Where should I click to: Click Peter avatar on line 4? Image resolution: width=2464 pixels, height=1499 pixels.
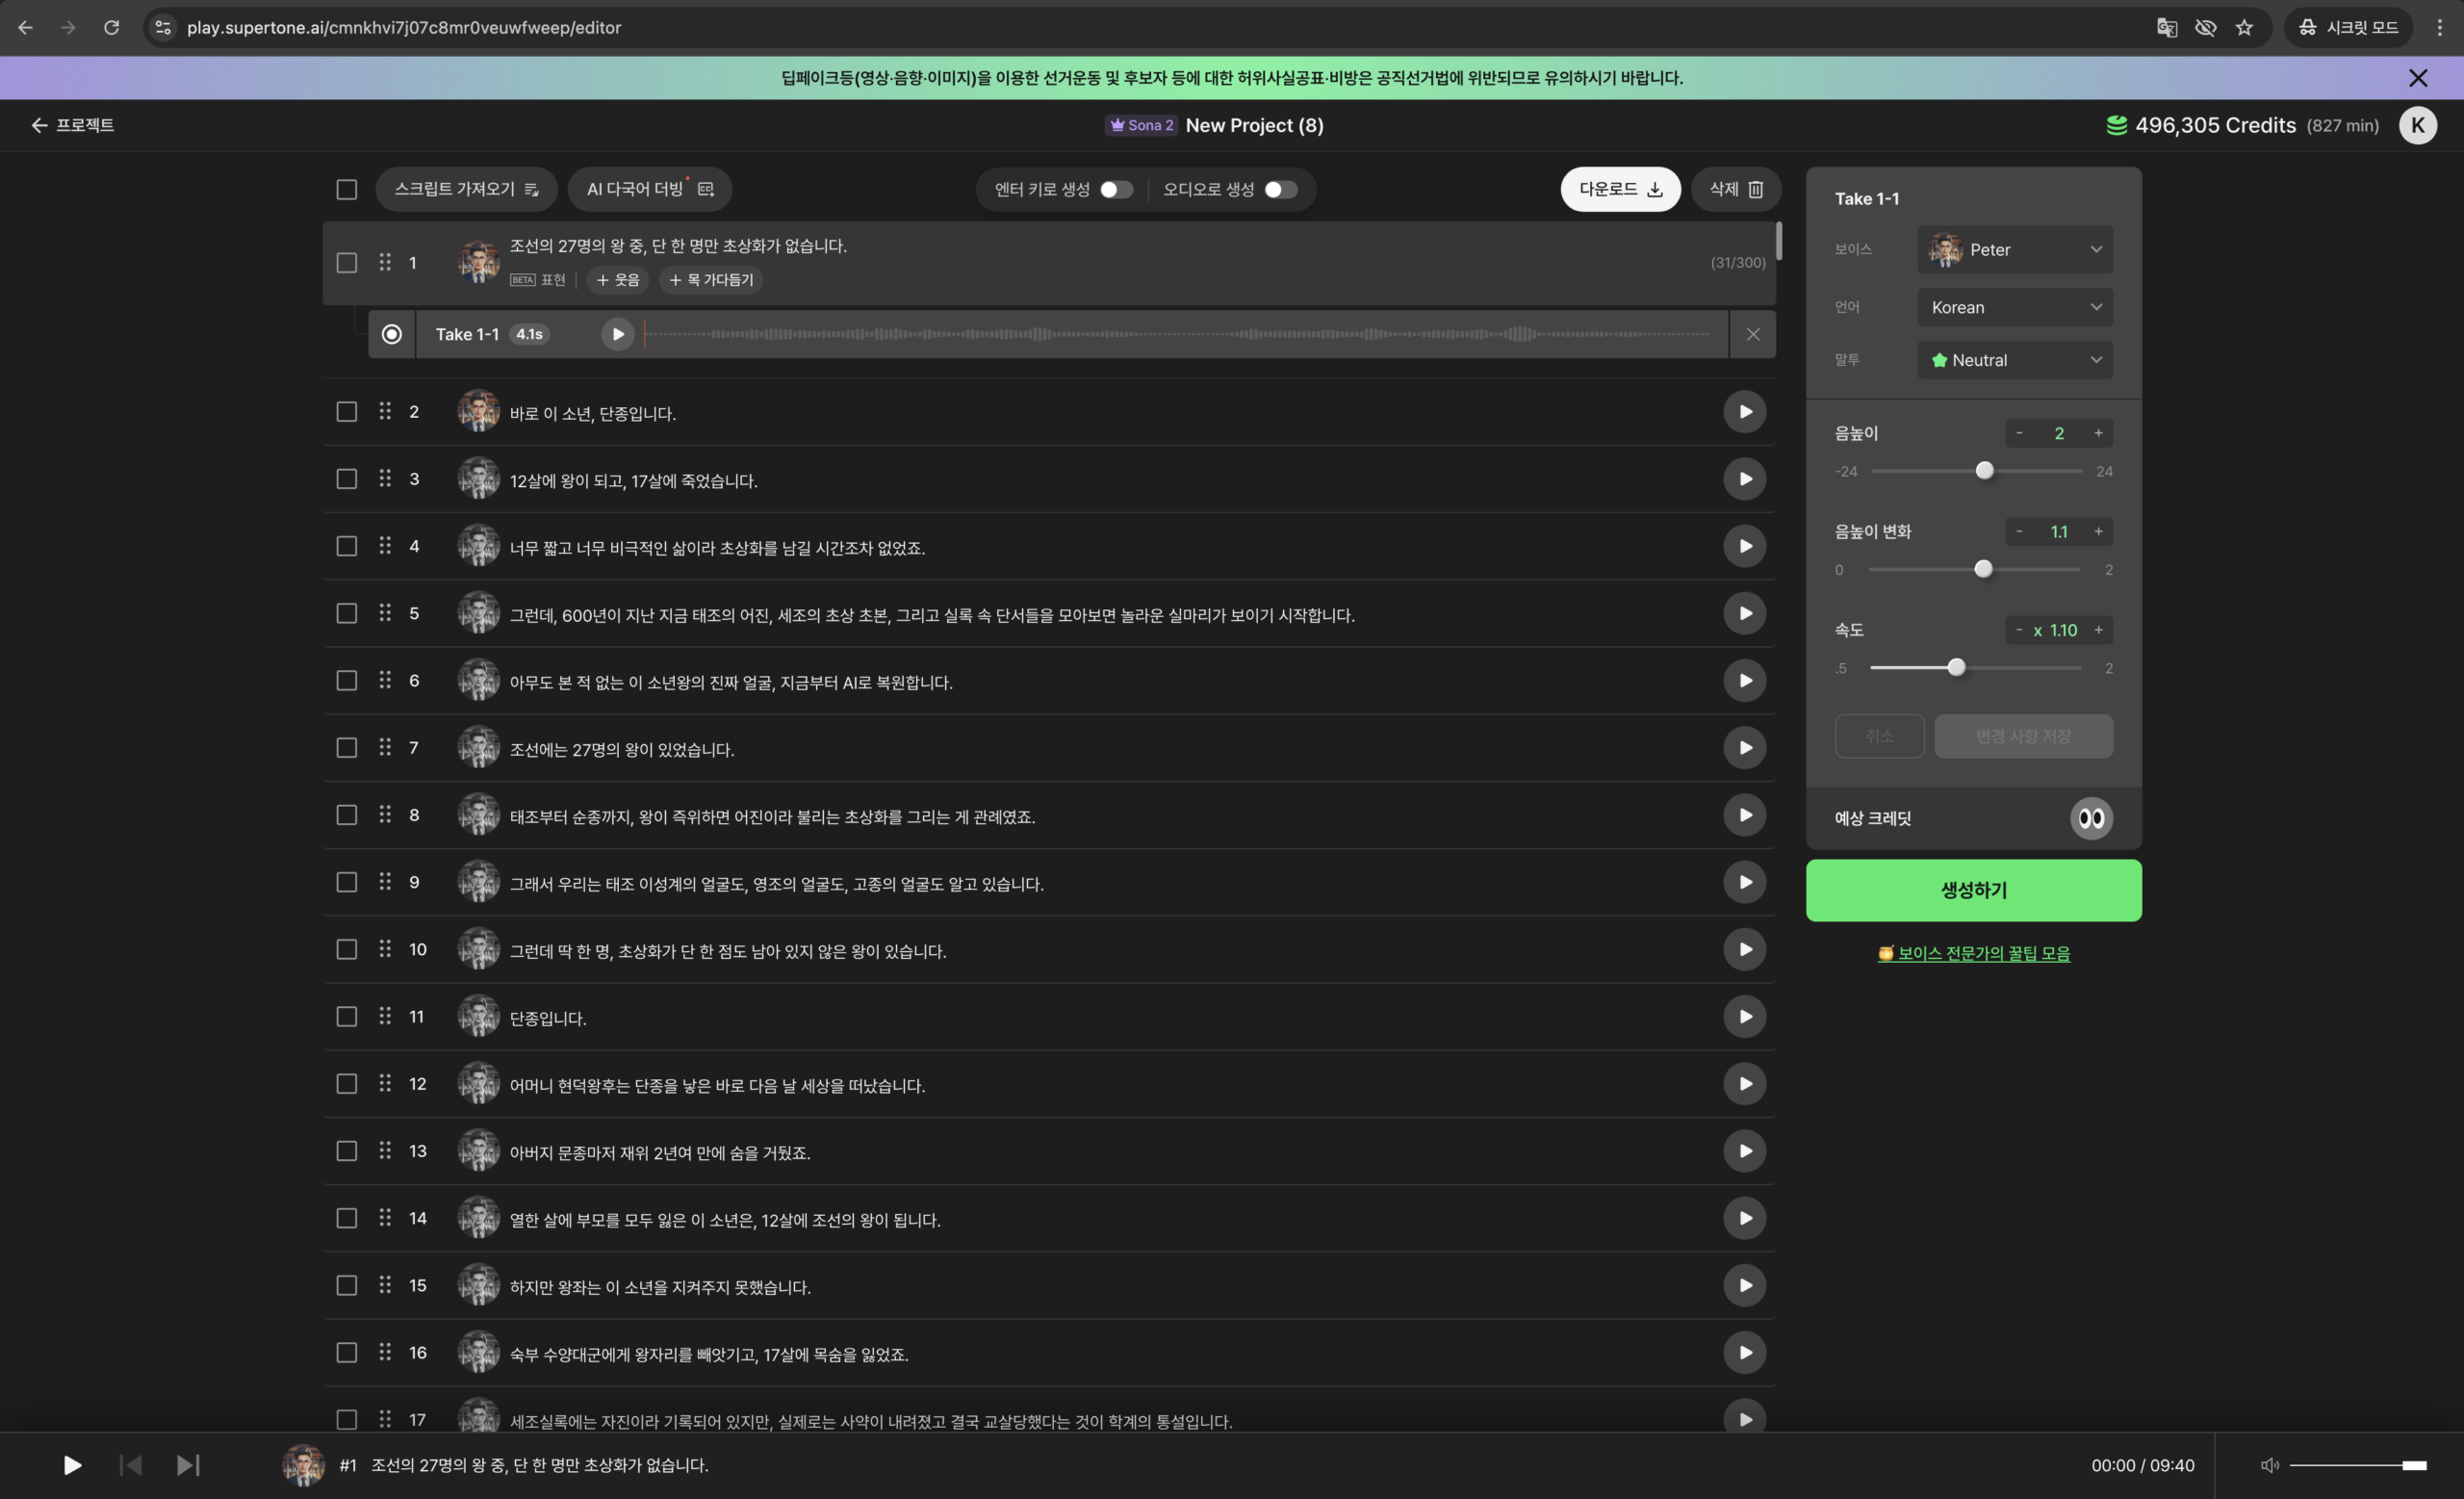478,546
